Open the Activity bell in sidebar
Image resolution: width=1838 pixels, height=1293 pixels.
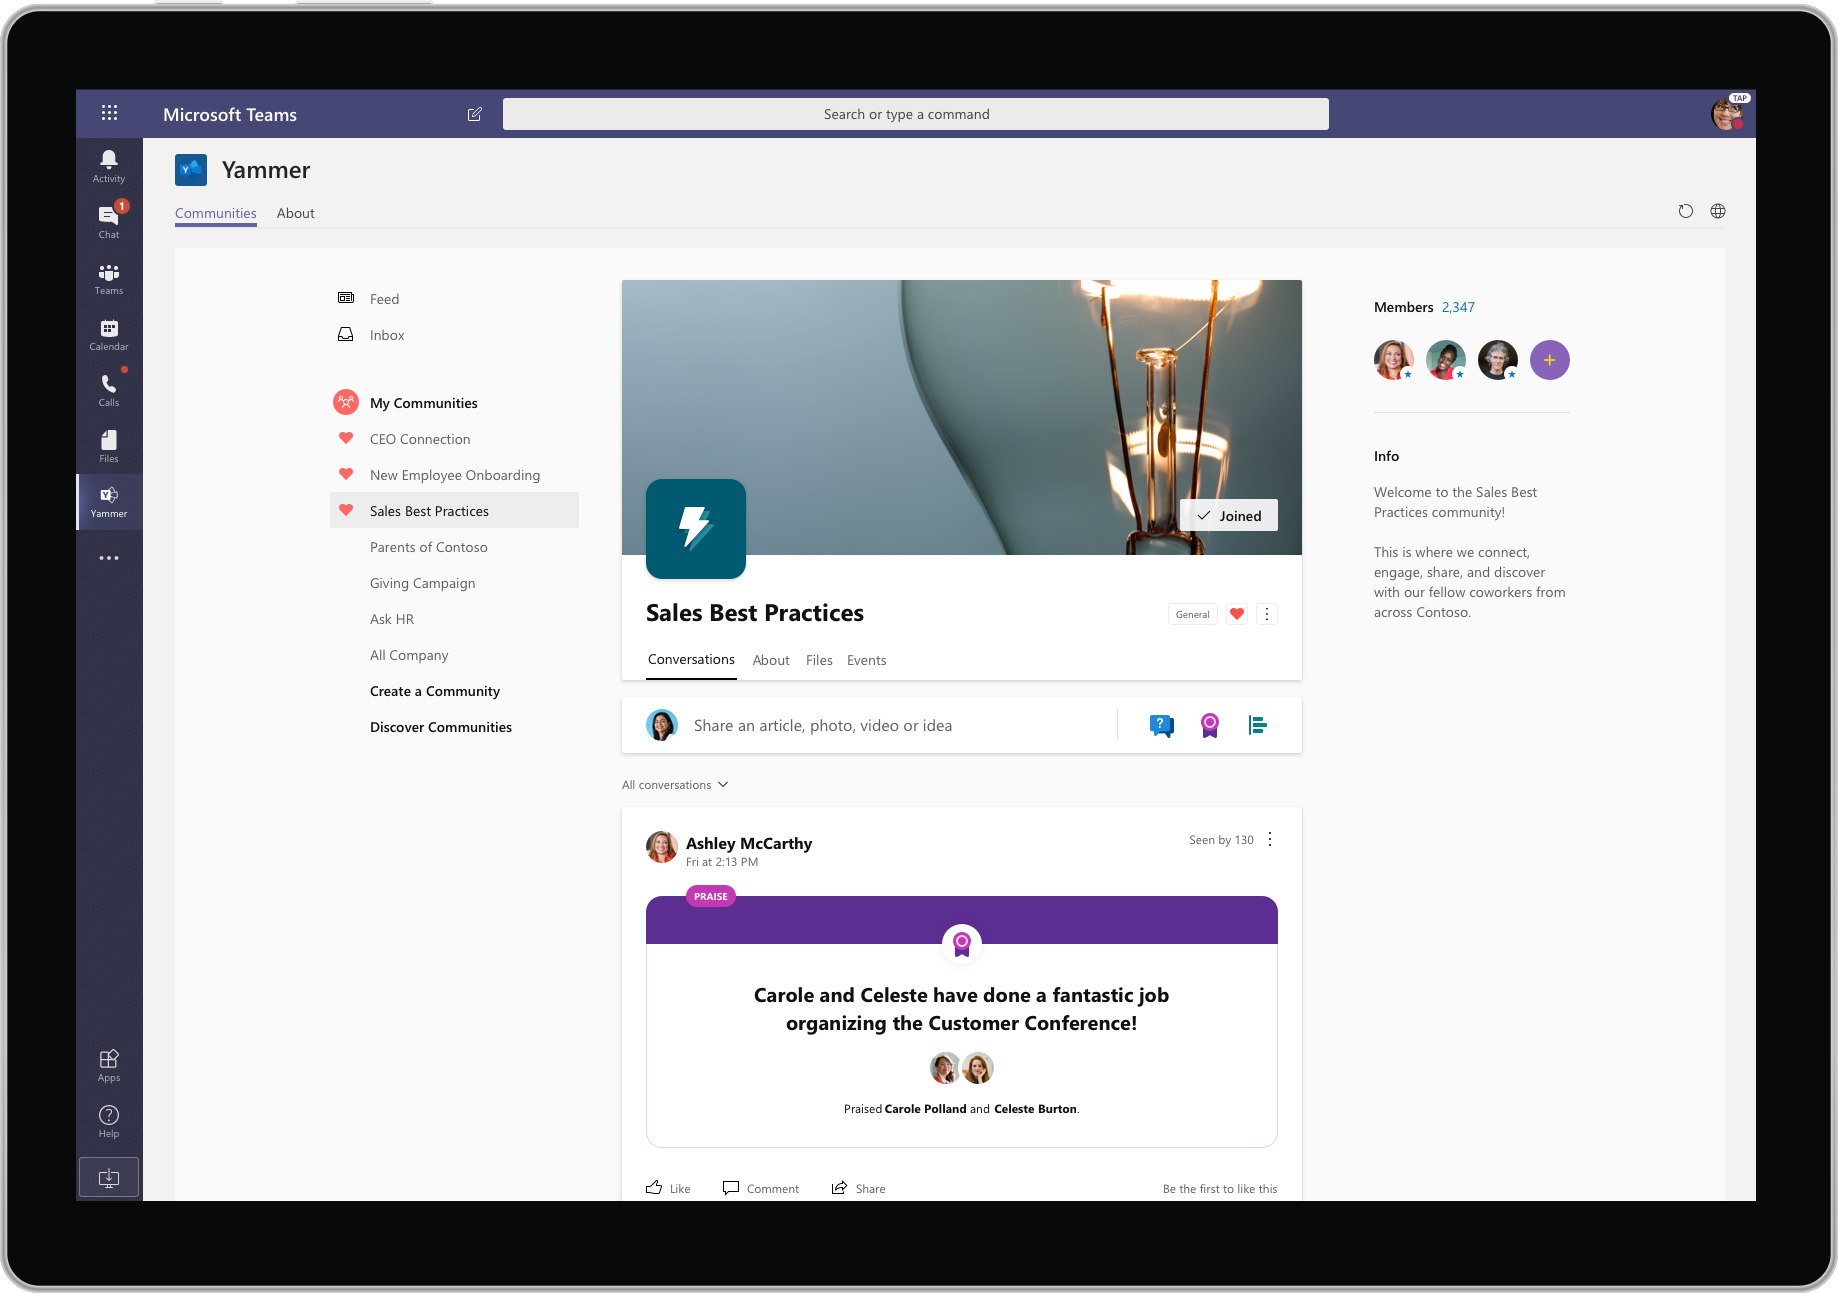tap(109, 165)
